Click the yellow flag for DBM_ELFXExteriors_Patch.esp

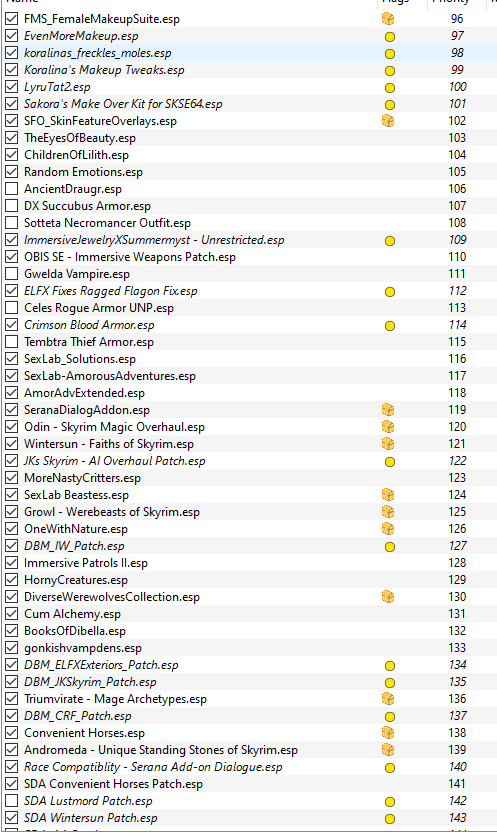390,666
